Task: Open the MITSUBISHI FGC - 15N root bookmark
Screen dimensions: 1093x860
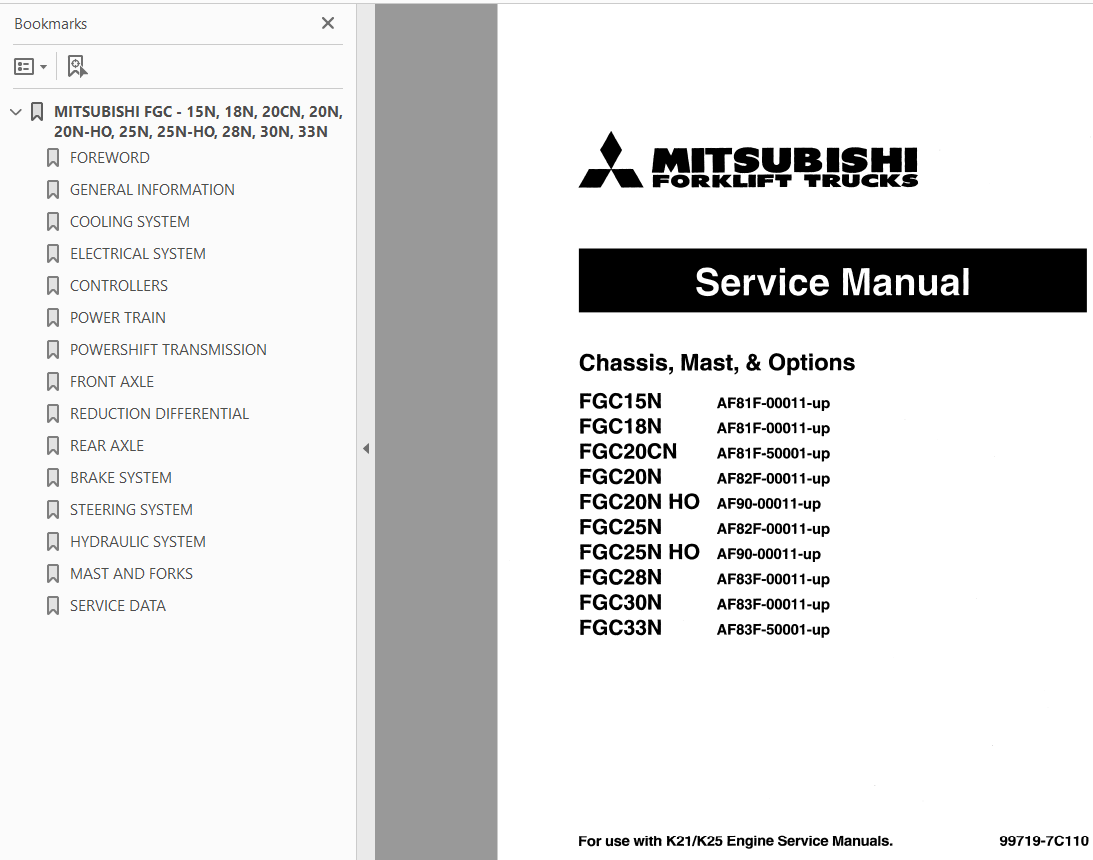Action: click(x=198, y=121)
